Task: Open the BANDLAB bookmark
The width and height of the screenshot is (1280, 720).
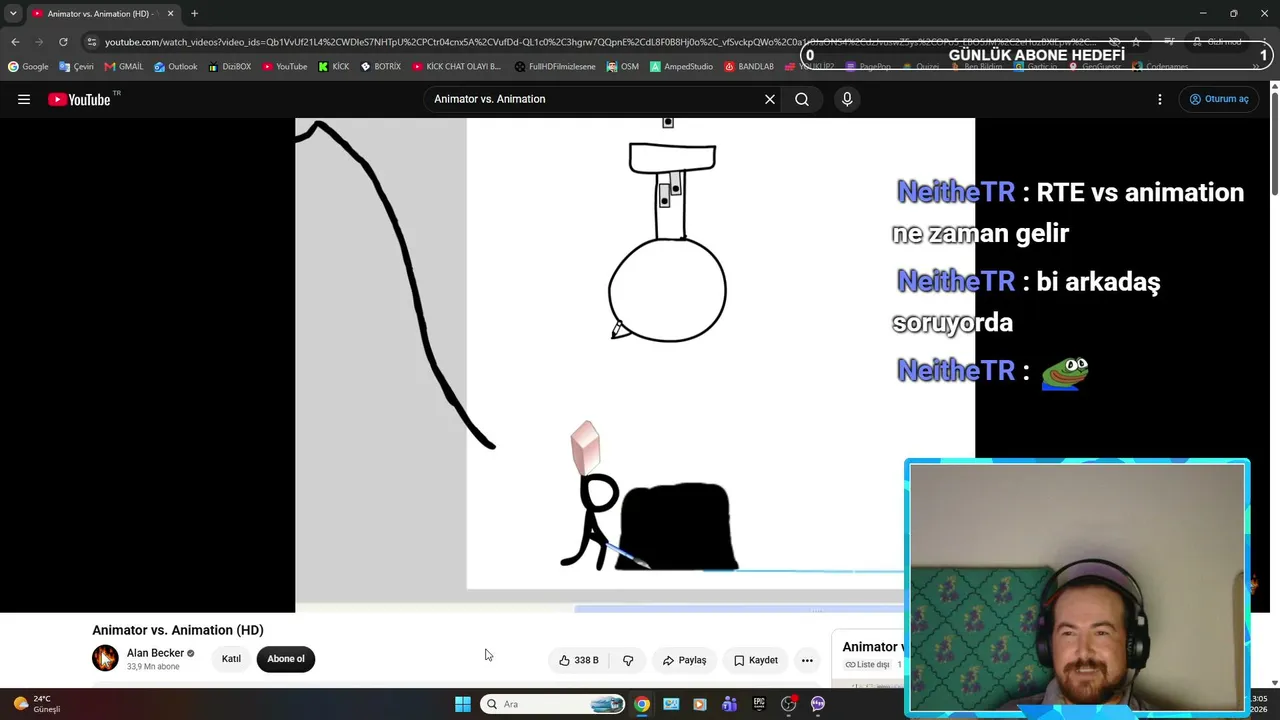Action: 749,67
